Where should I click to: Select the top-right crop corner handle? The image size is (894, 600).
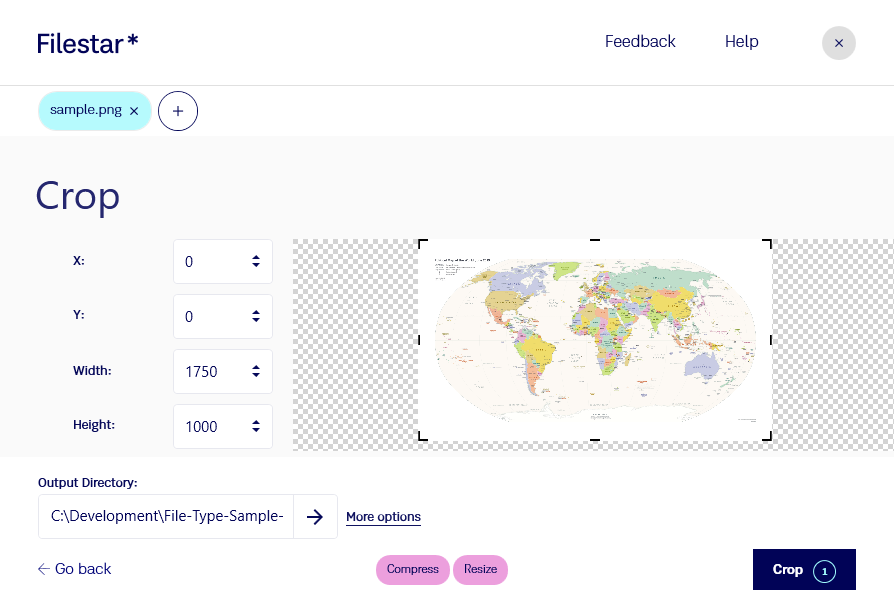click(767, 244)
